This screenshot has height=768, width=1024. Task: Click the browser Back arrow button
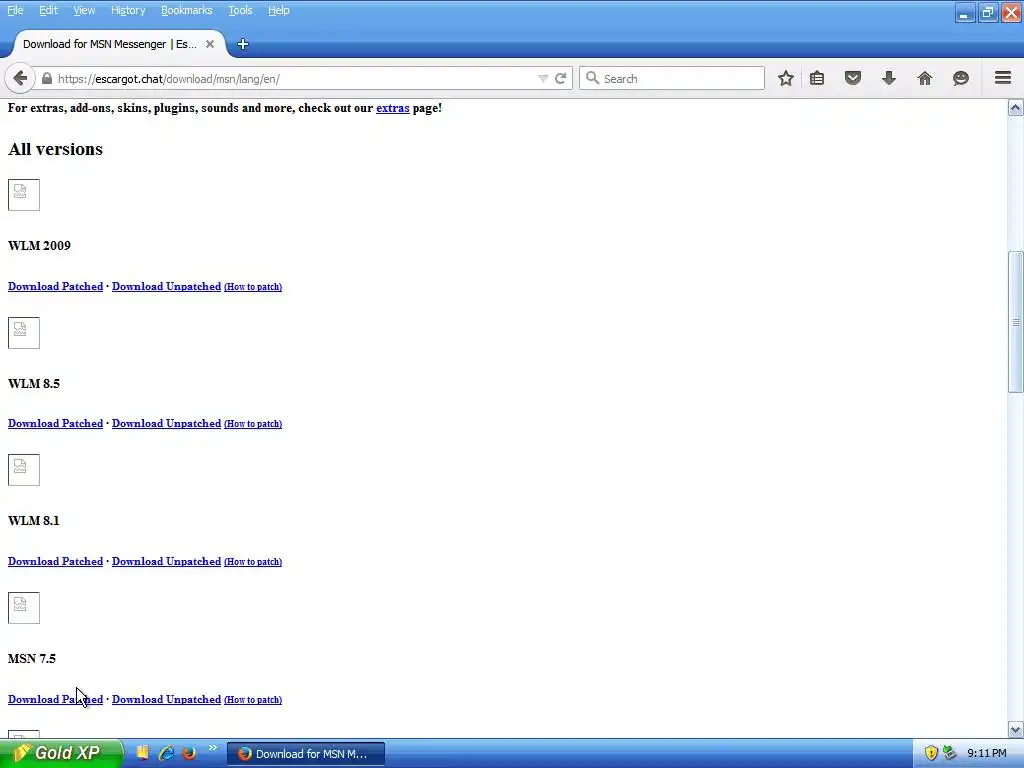coord(20,78)
